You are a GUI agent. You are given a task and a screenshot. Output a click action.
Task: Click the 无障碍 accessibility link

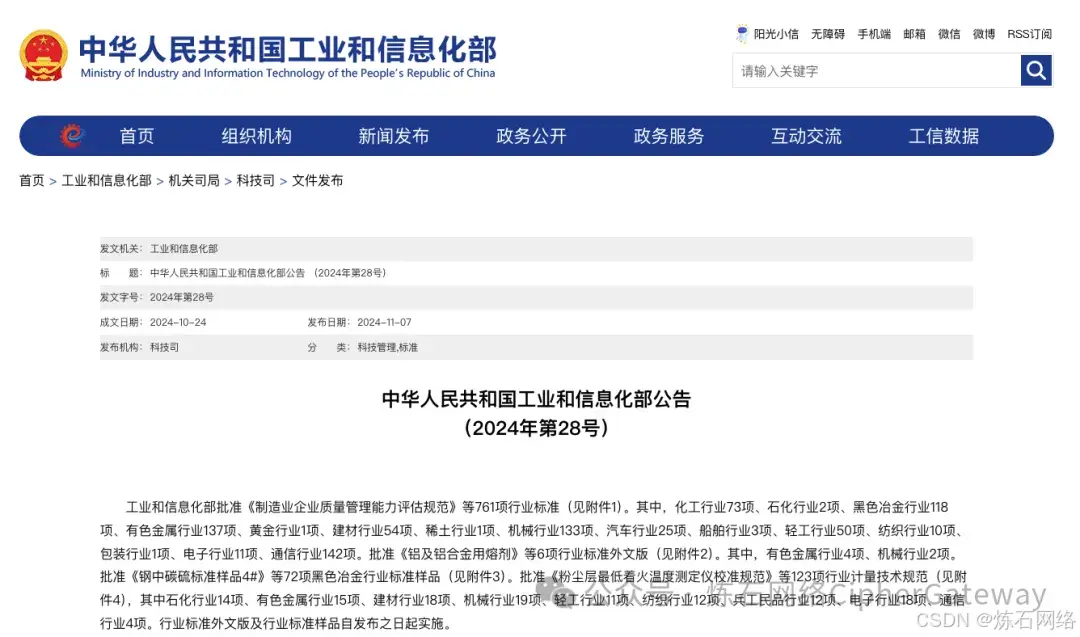[827, 34]
